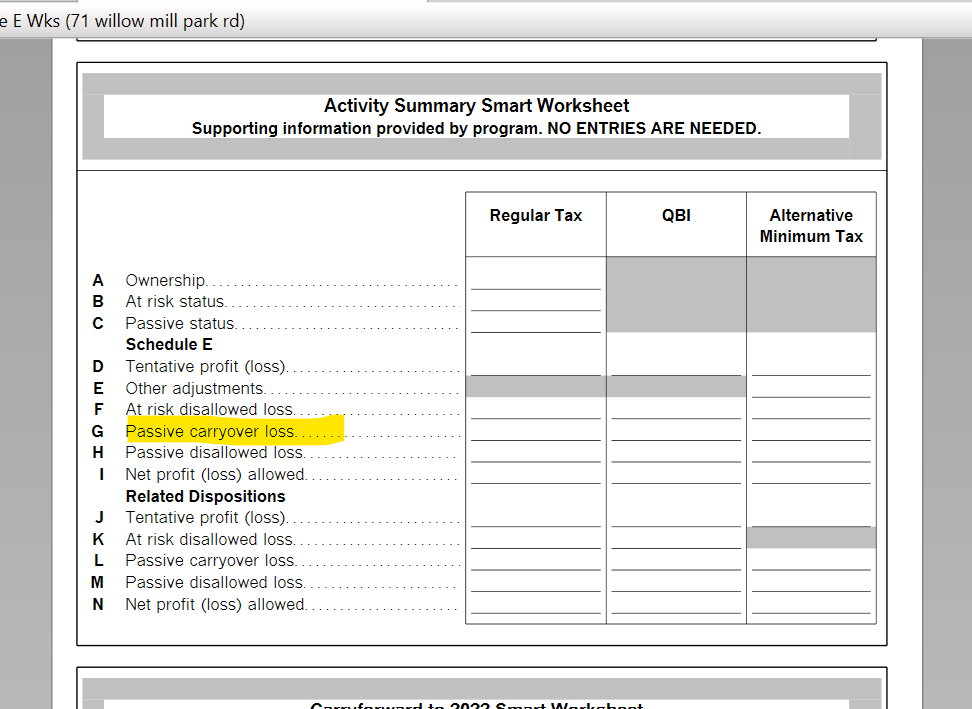Click the 'Ownership' row label
Image resolution: width=972 pixels, height=709 pixels.
[x=166, y=280]
